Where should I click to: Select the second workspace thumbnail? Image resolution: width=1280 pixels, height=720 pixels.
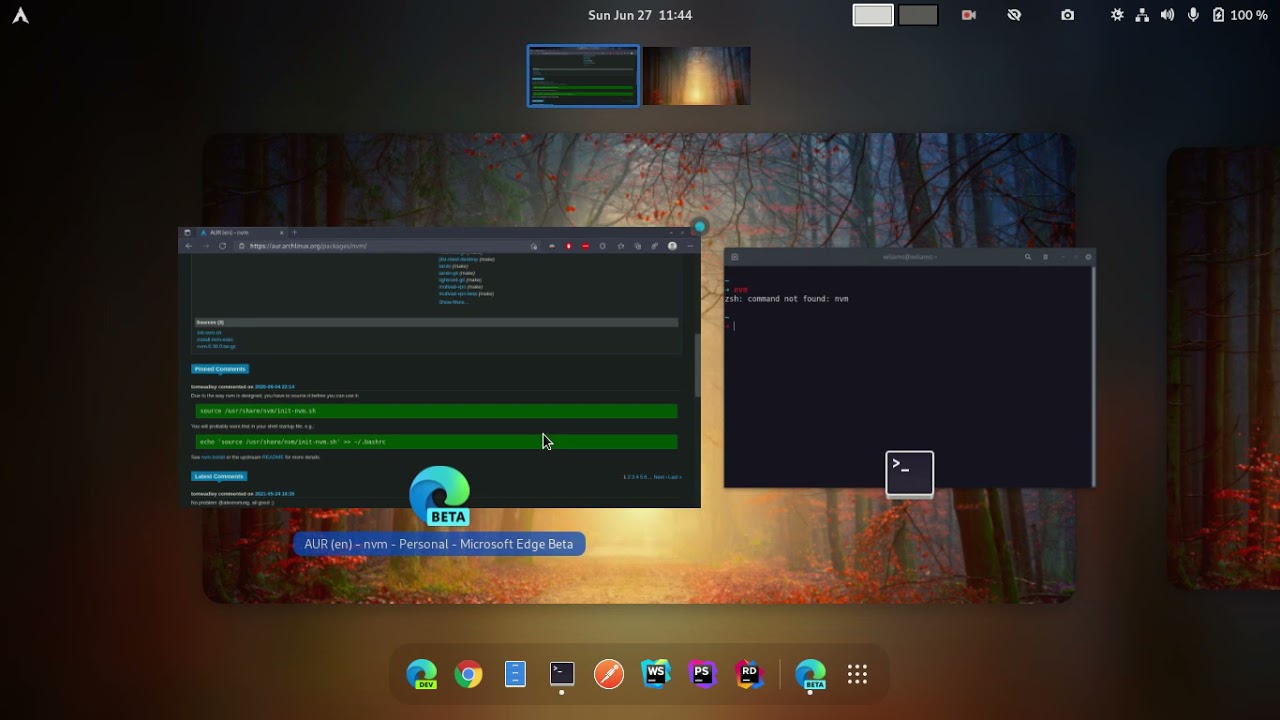(x=696, y=75)
